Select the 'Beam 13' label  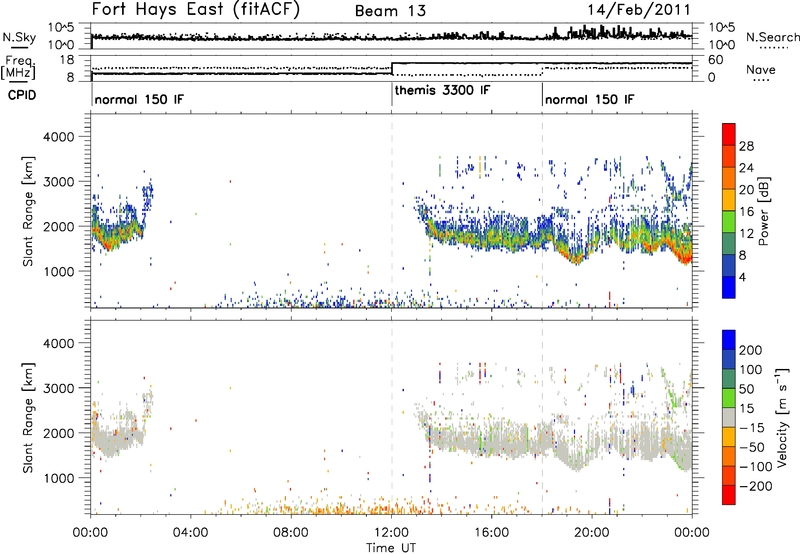[x=390, y=11]
